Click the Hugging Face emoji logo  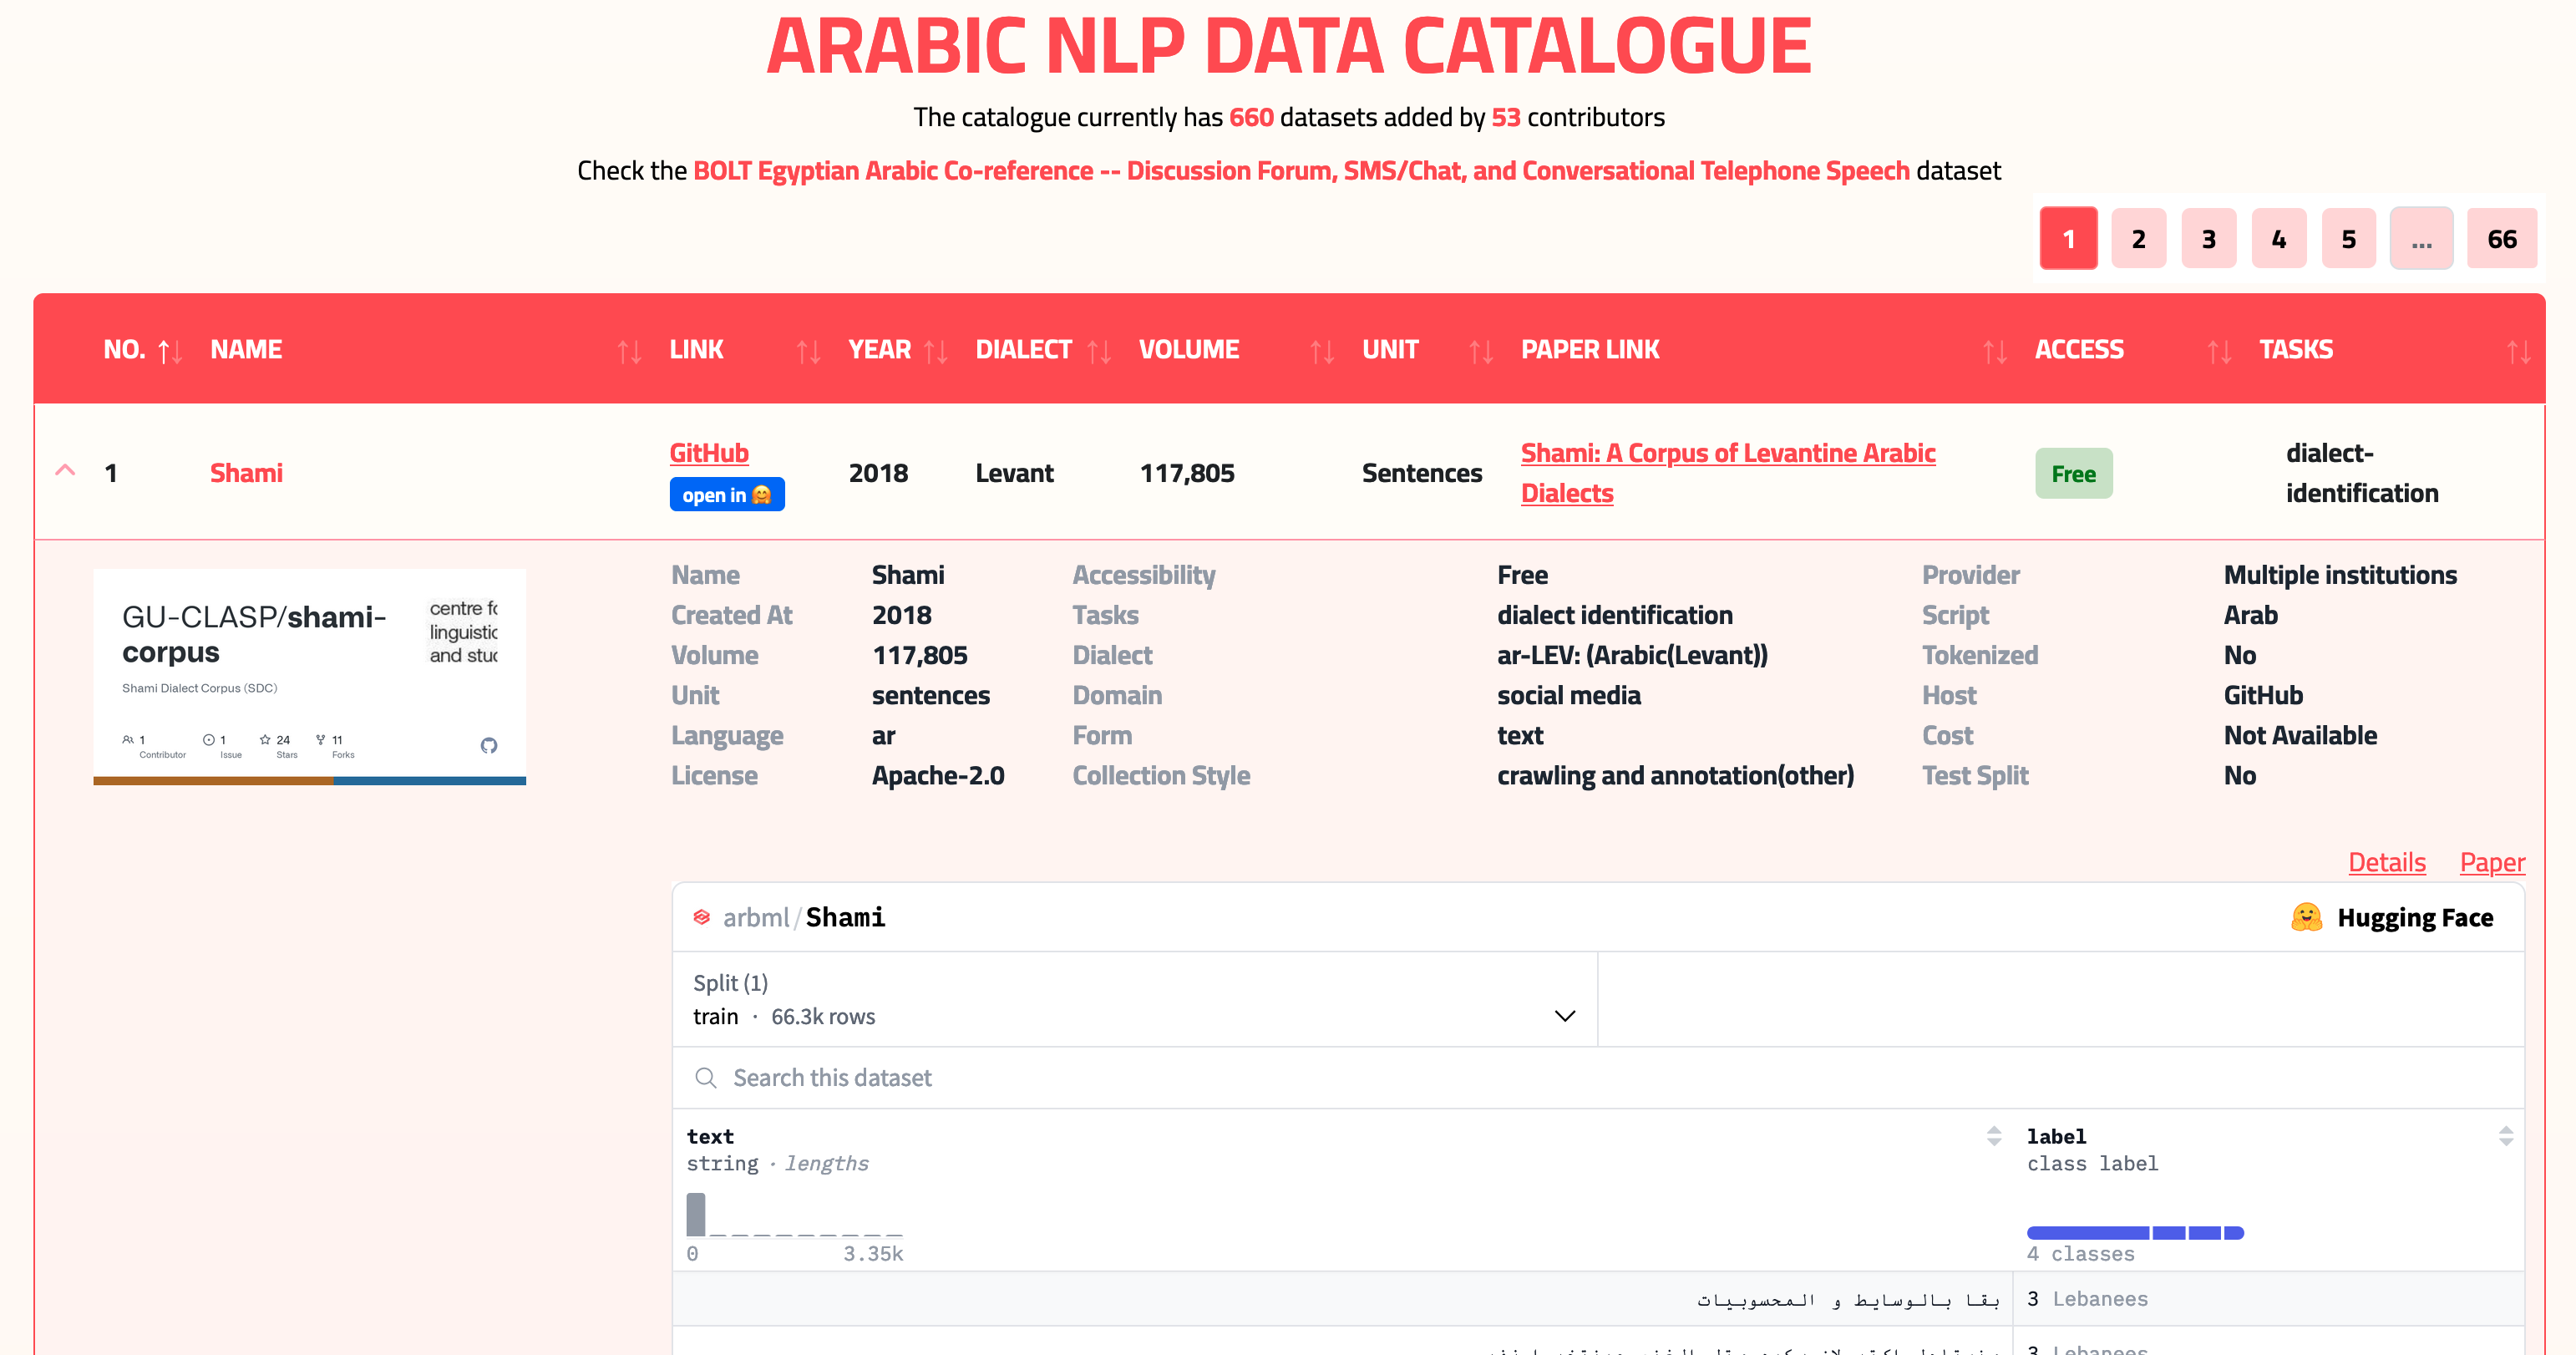pos(2306,917)
